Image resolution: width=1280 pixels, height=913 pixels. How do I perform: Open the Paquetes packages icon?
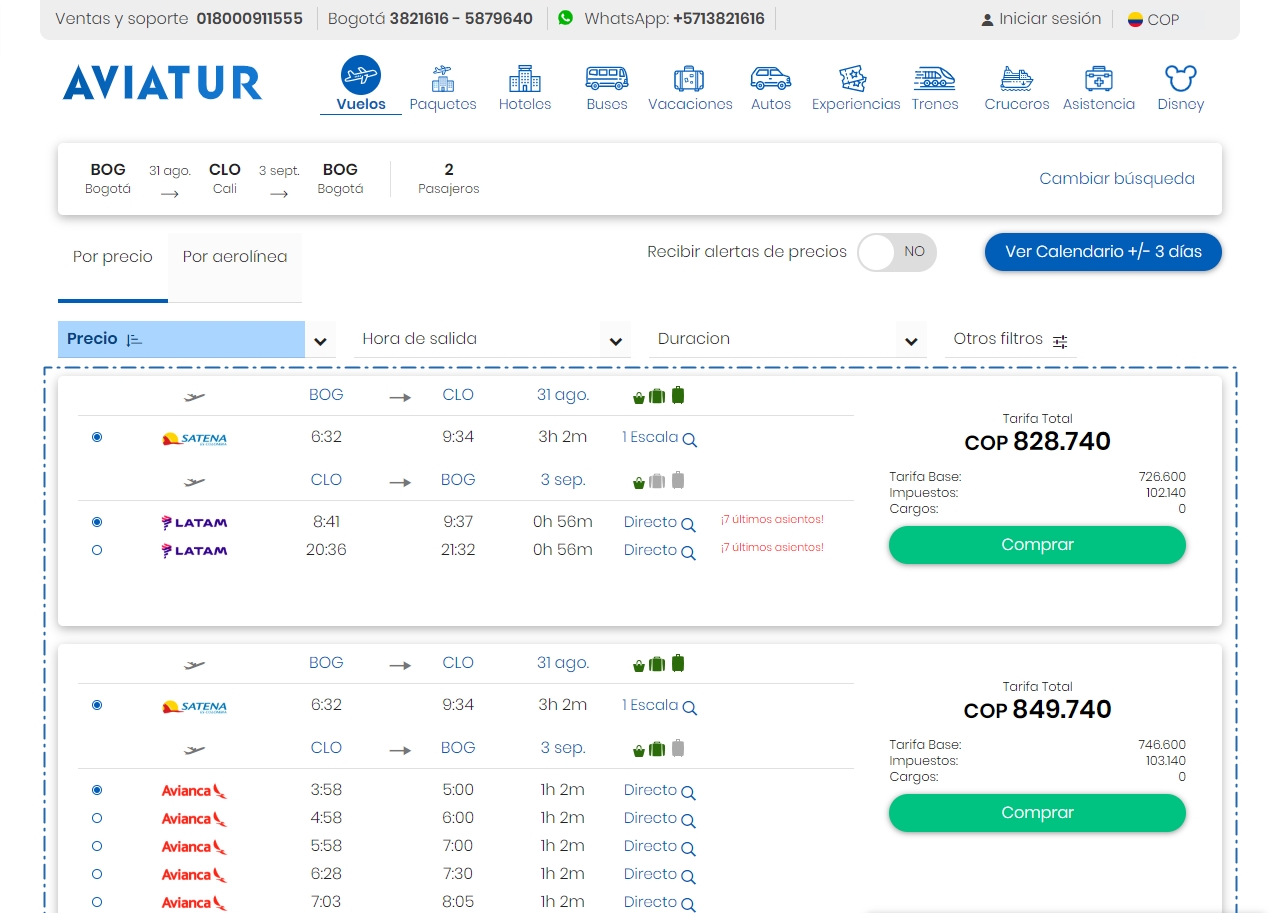[x=443, y=78]
